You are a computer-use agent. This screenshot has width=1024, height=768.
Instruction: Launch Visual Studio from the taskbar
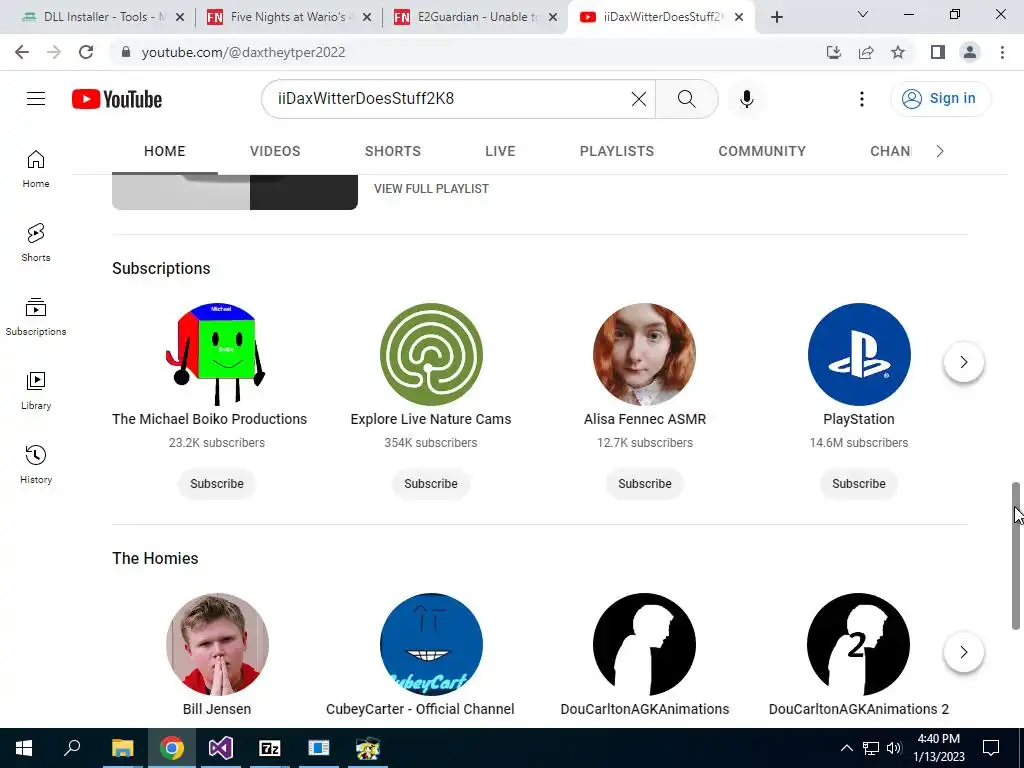(221, 748)
